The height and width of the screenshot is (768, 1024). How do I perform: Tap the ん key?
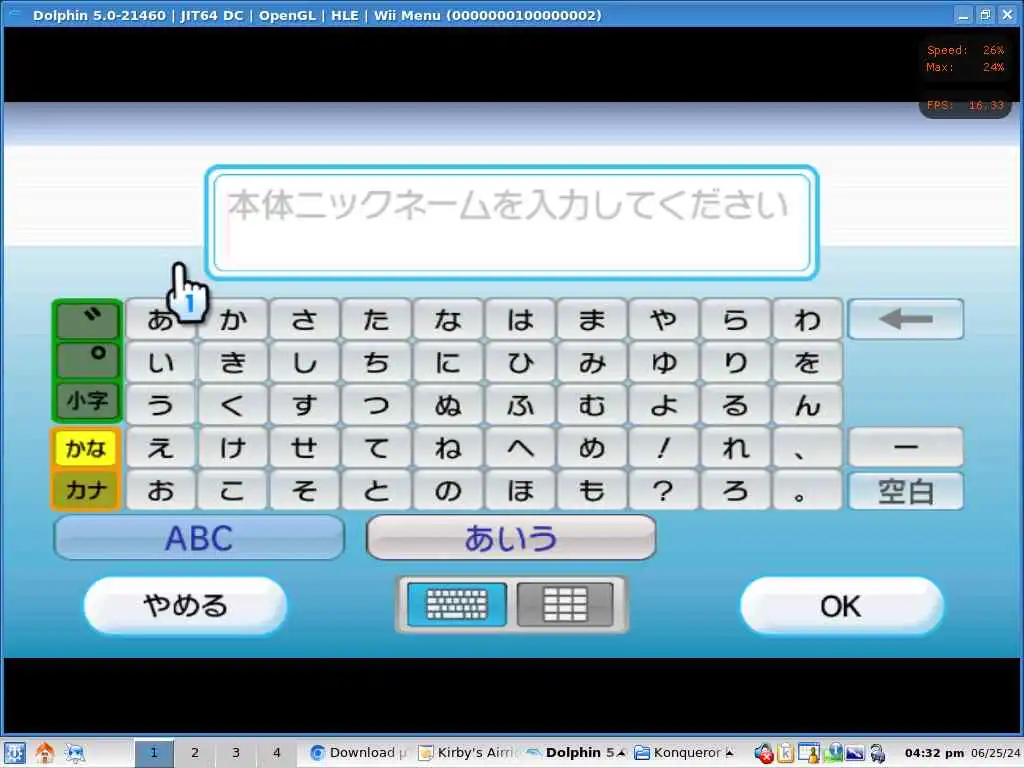click(x=807, y=405)
